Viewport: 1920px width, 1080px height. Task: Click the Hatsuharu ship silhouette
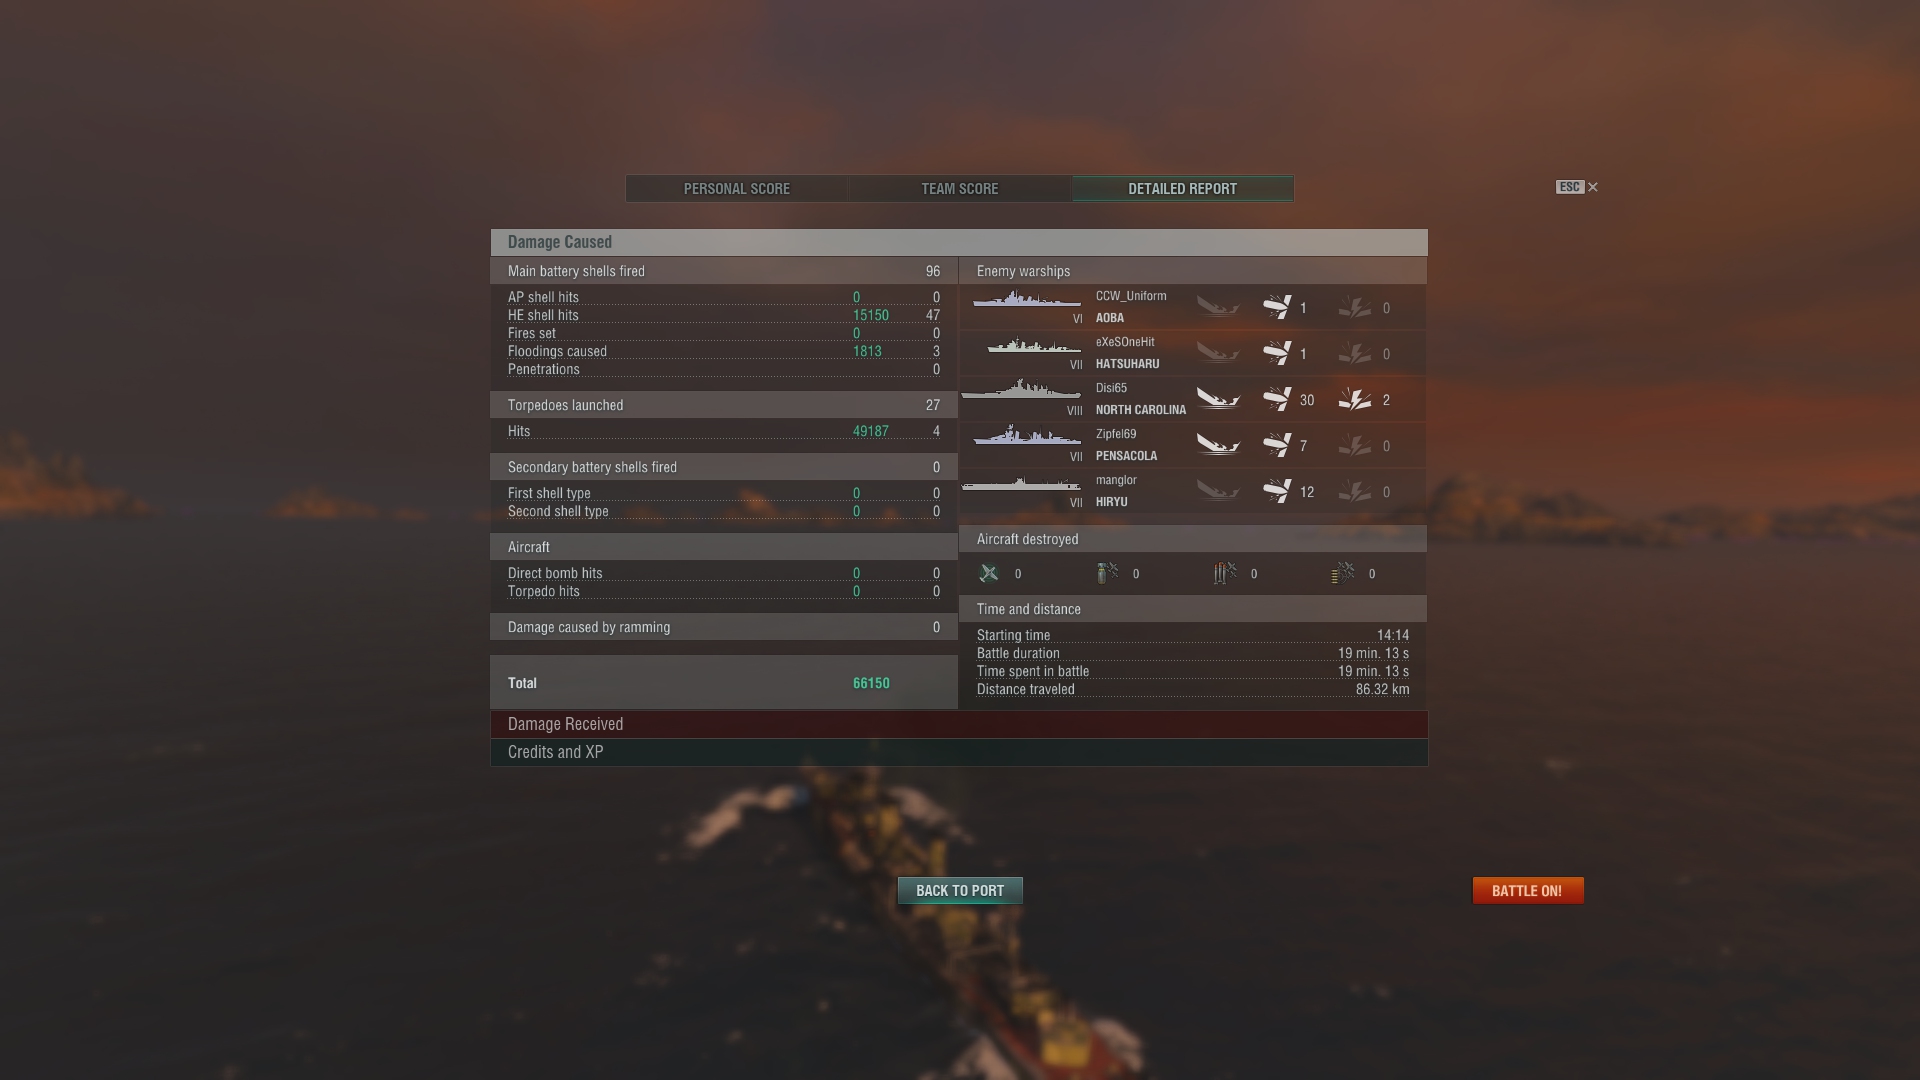(x=1033, y=347)
